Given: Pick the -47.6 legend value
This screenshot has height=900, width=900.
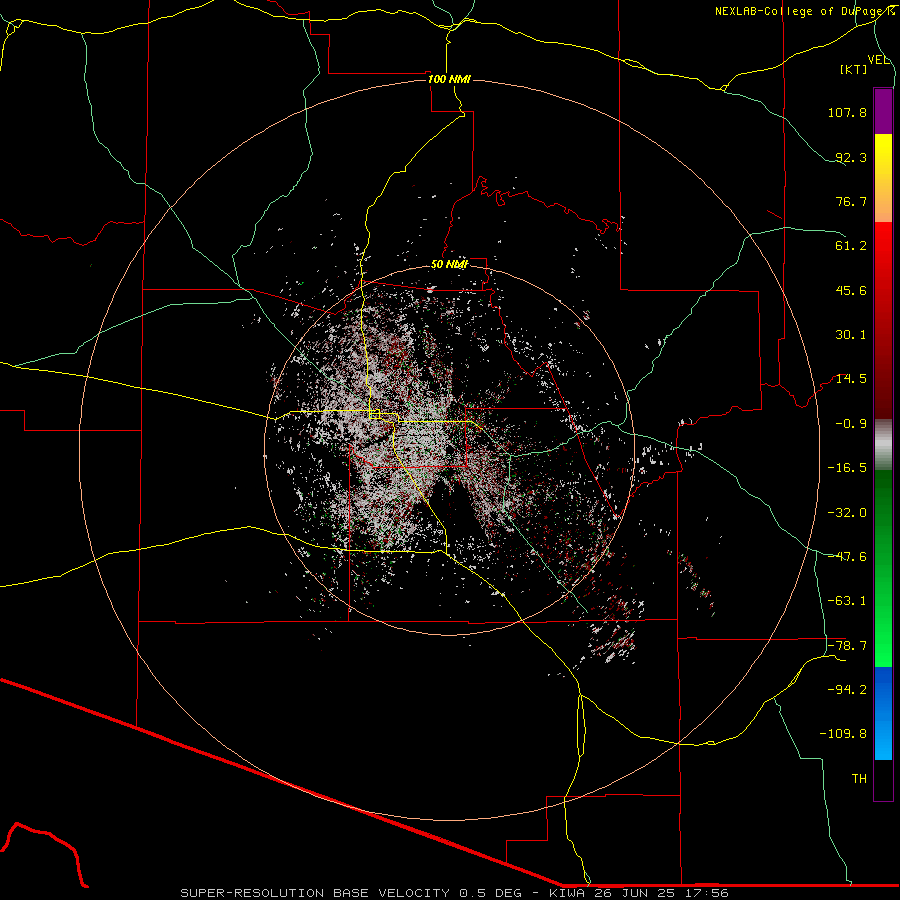Looking at the screenshot, I should [847, 557].
